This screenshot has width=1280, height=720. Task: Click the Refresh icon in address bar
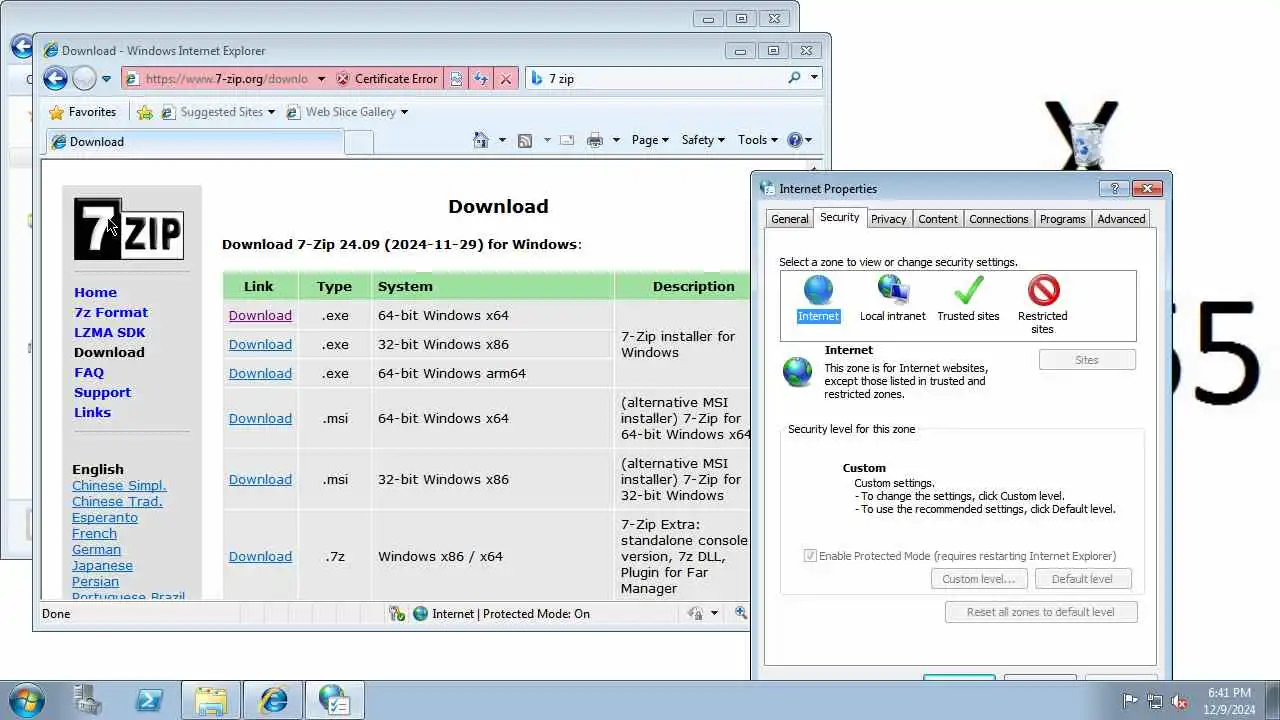tap(481, 79)
